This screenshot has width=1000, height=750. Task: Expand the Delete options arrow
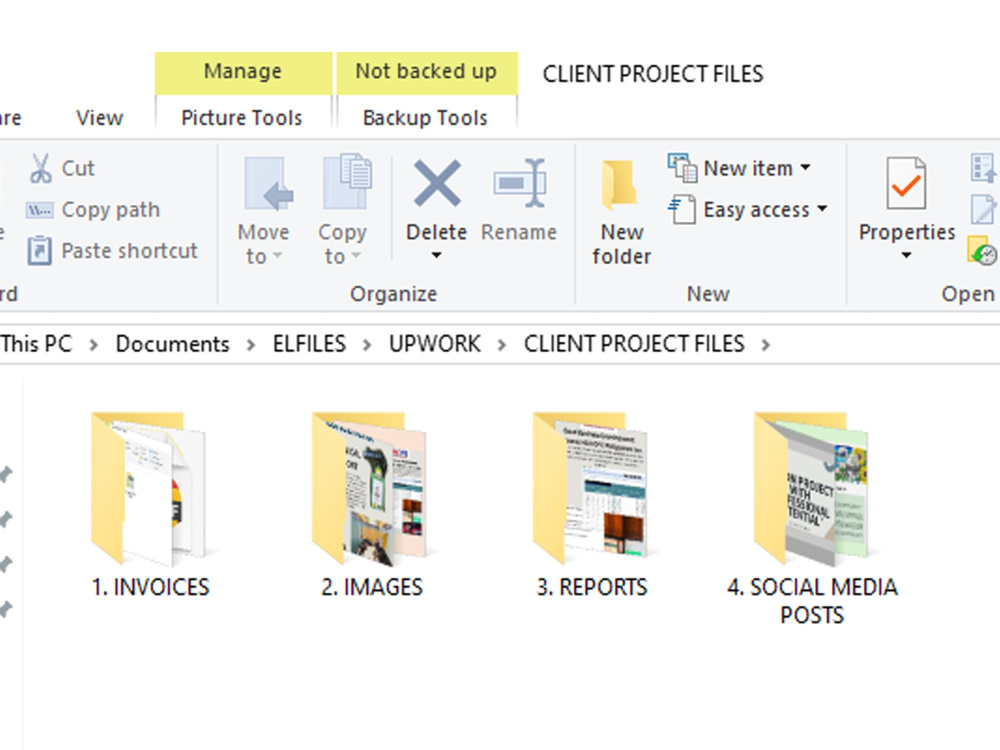coord(436,256)
